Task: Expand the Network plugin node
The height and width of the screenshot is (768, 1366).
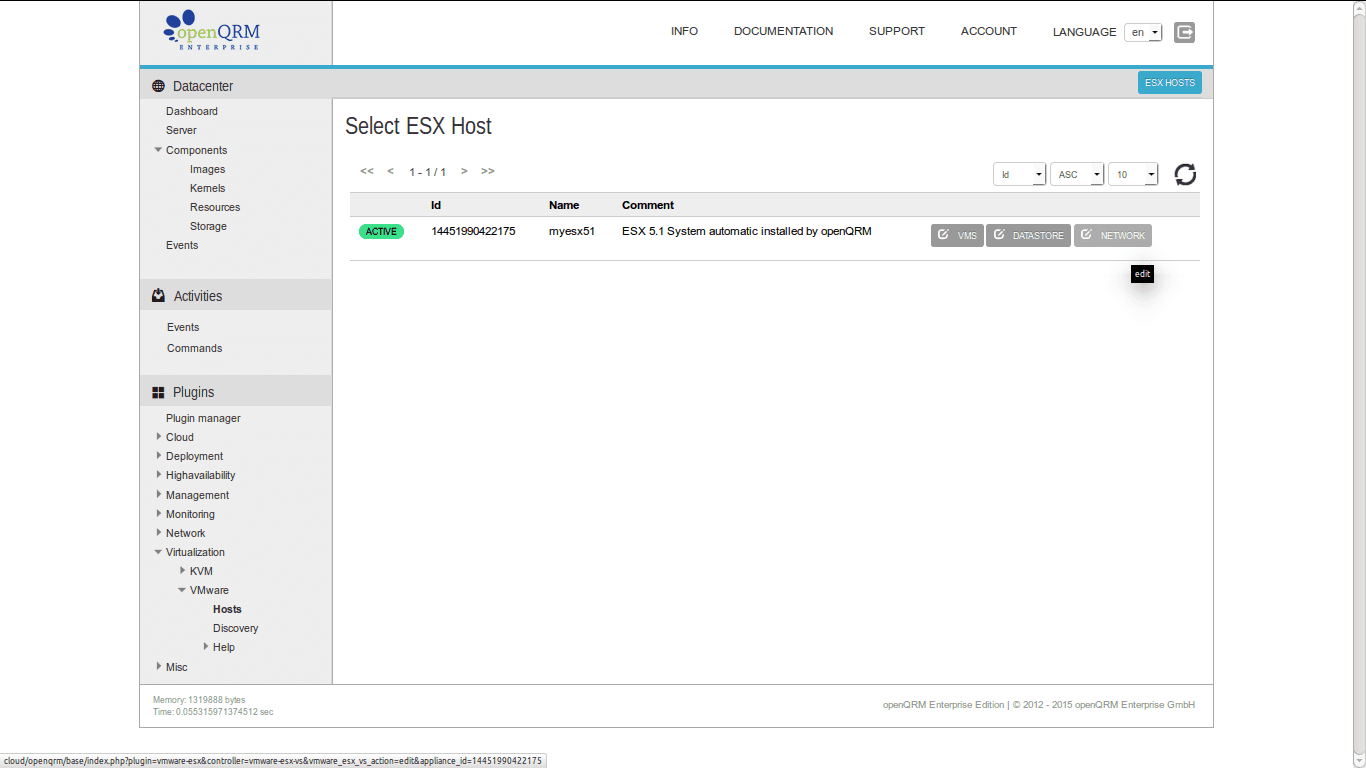Action: click(158, 533)
